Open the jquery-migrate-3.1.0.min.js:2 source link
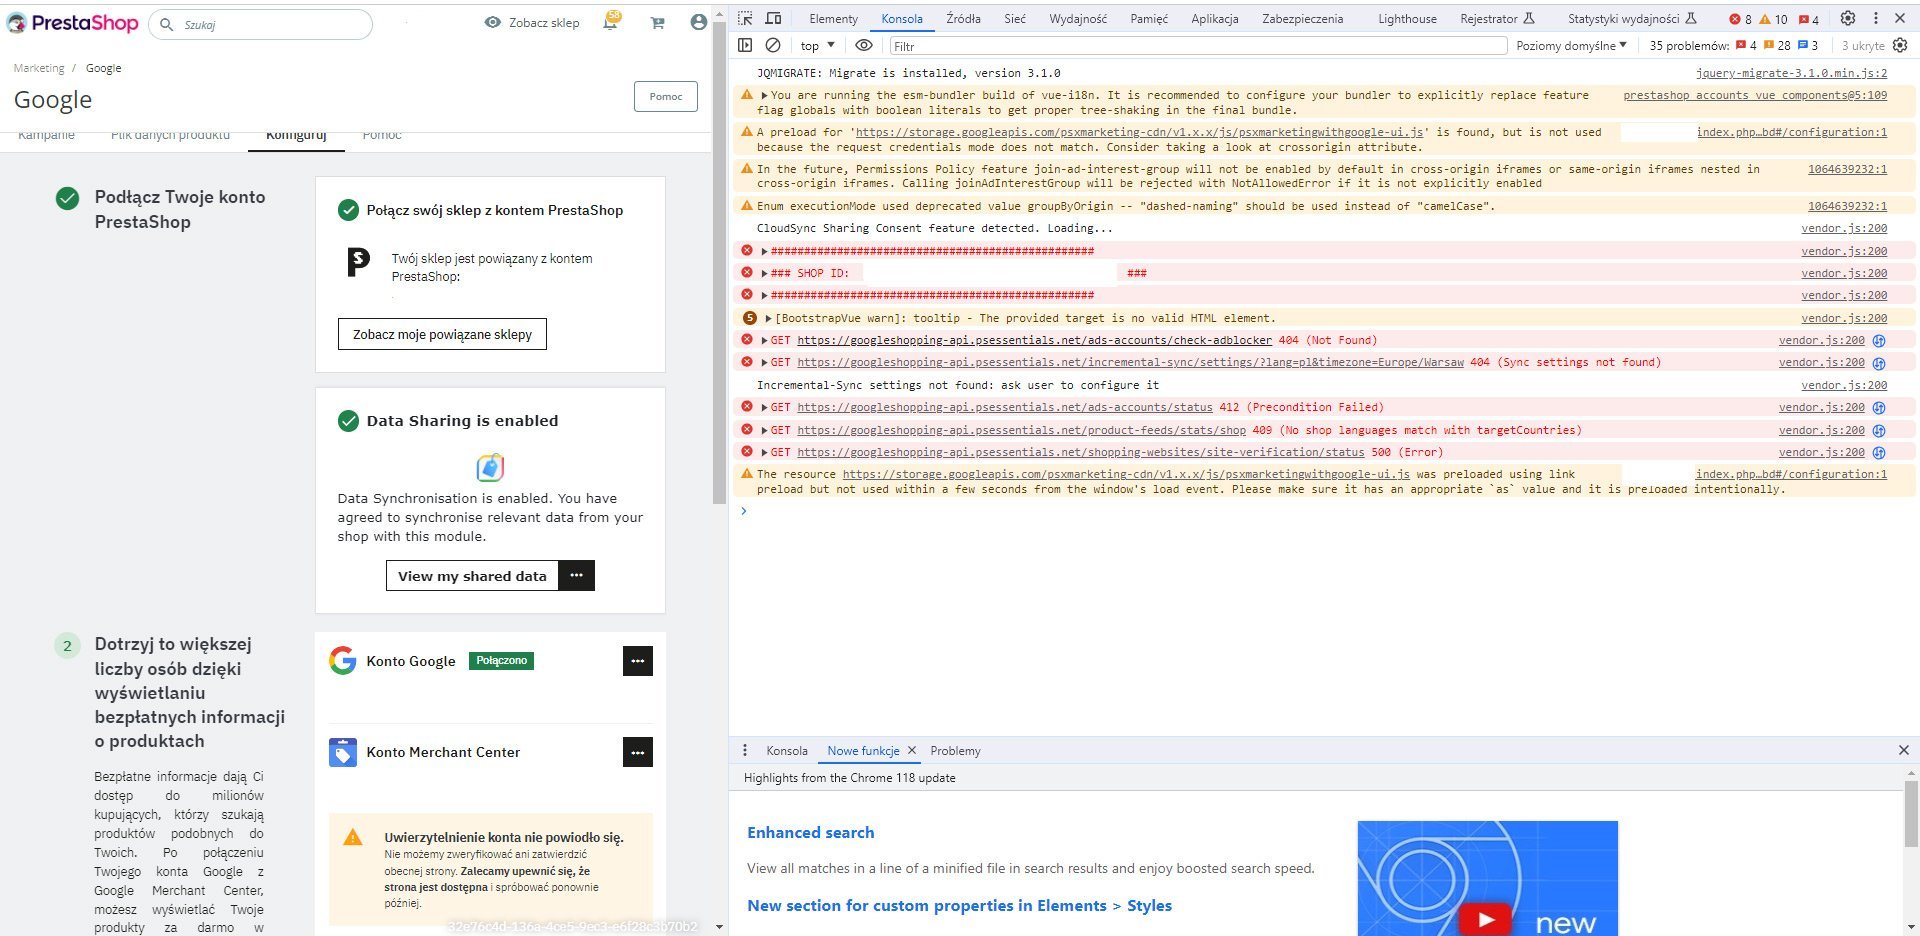Viewport: 1920px width, 936px height. pos(1792,73)
